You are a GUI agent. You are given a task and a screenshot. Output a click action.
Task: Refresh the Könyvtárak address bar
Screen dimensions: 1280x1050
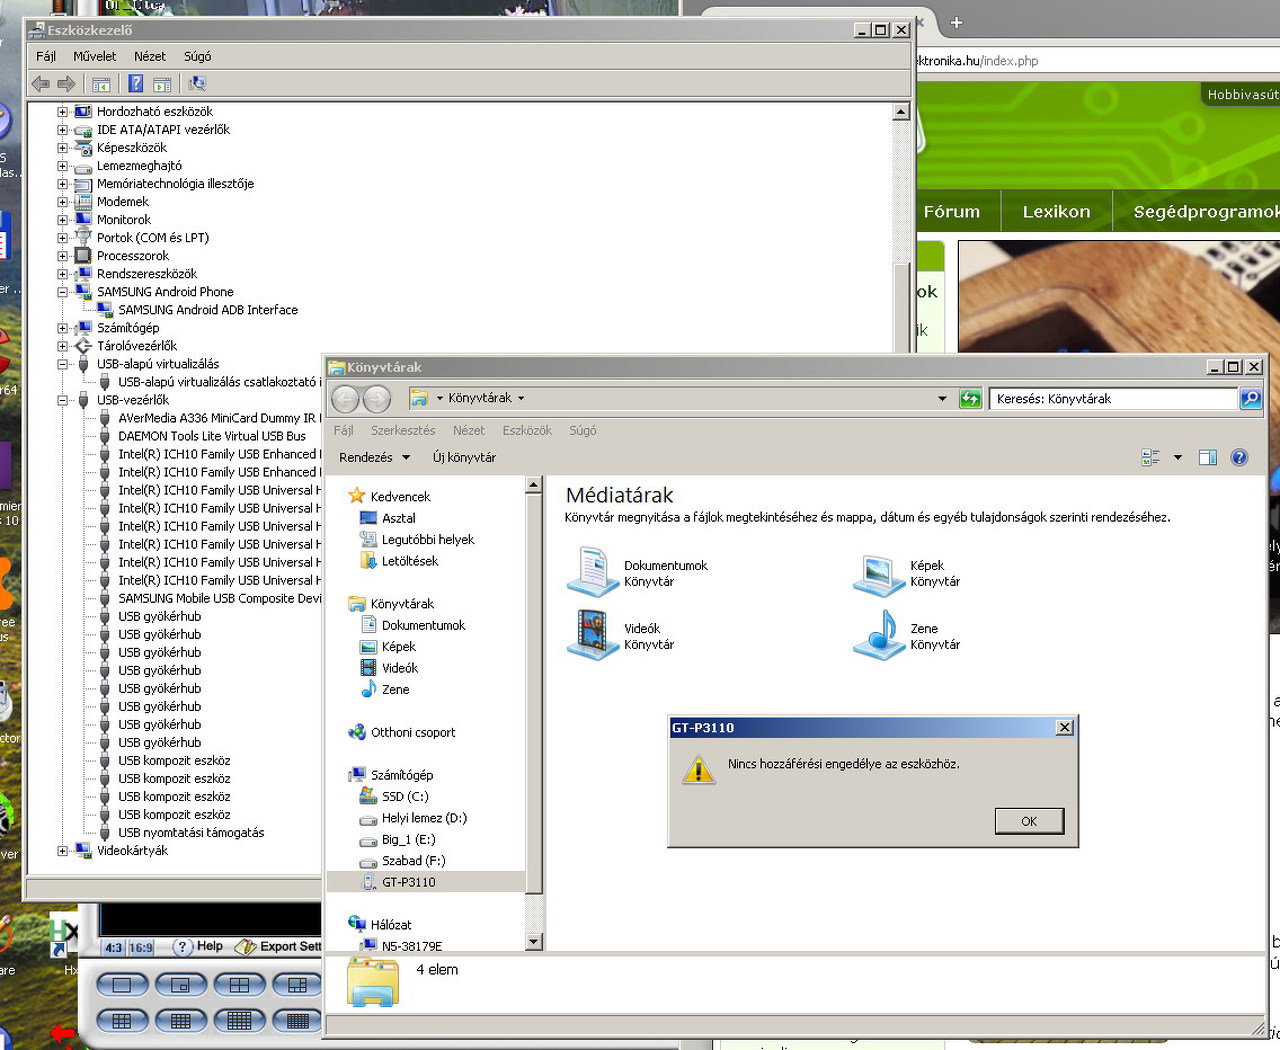click(x=970, y=399)
